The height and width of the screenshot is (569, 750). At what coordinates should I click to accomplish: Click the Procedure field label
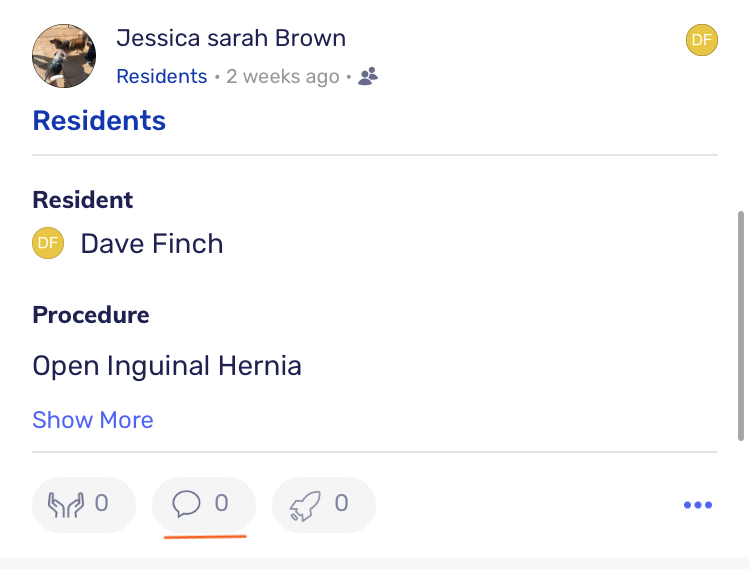pos(91,315)
